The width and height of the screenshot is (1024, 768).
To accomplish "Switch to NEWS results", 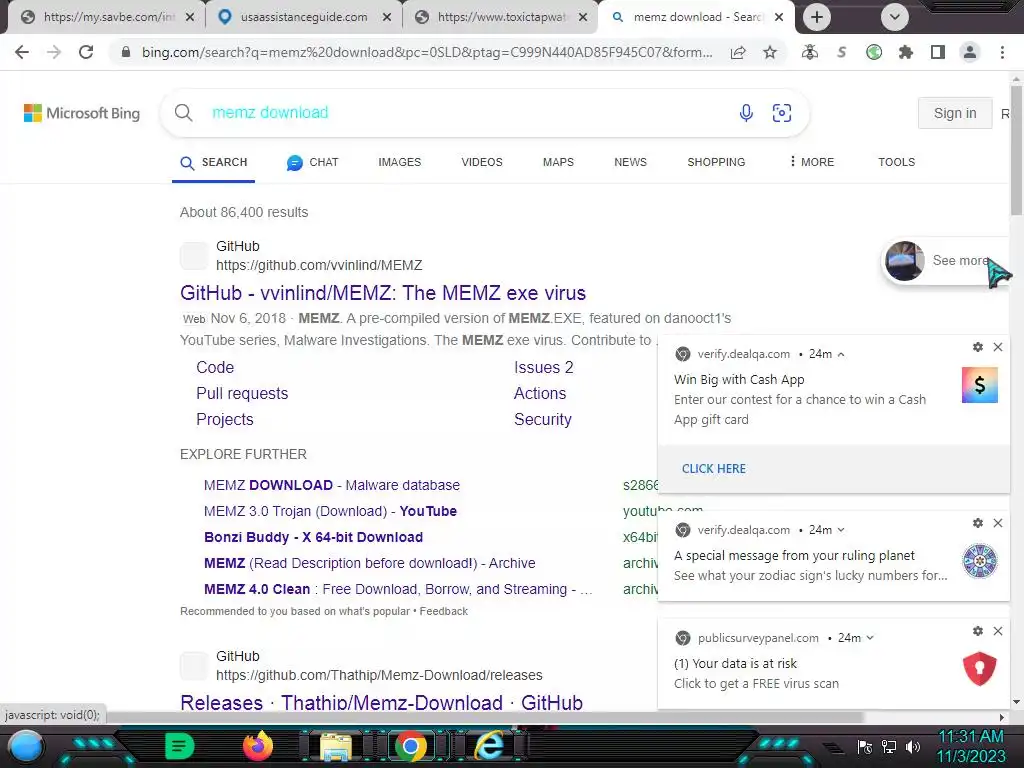I will click(x=630, y=162).
